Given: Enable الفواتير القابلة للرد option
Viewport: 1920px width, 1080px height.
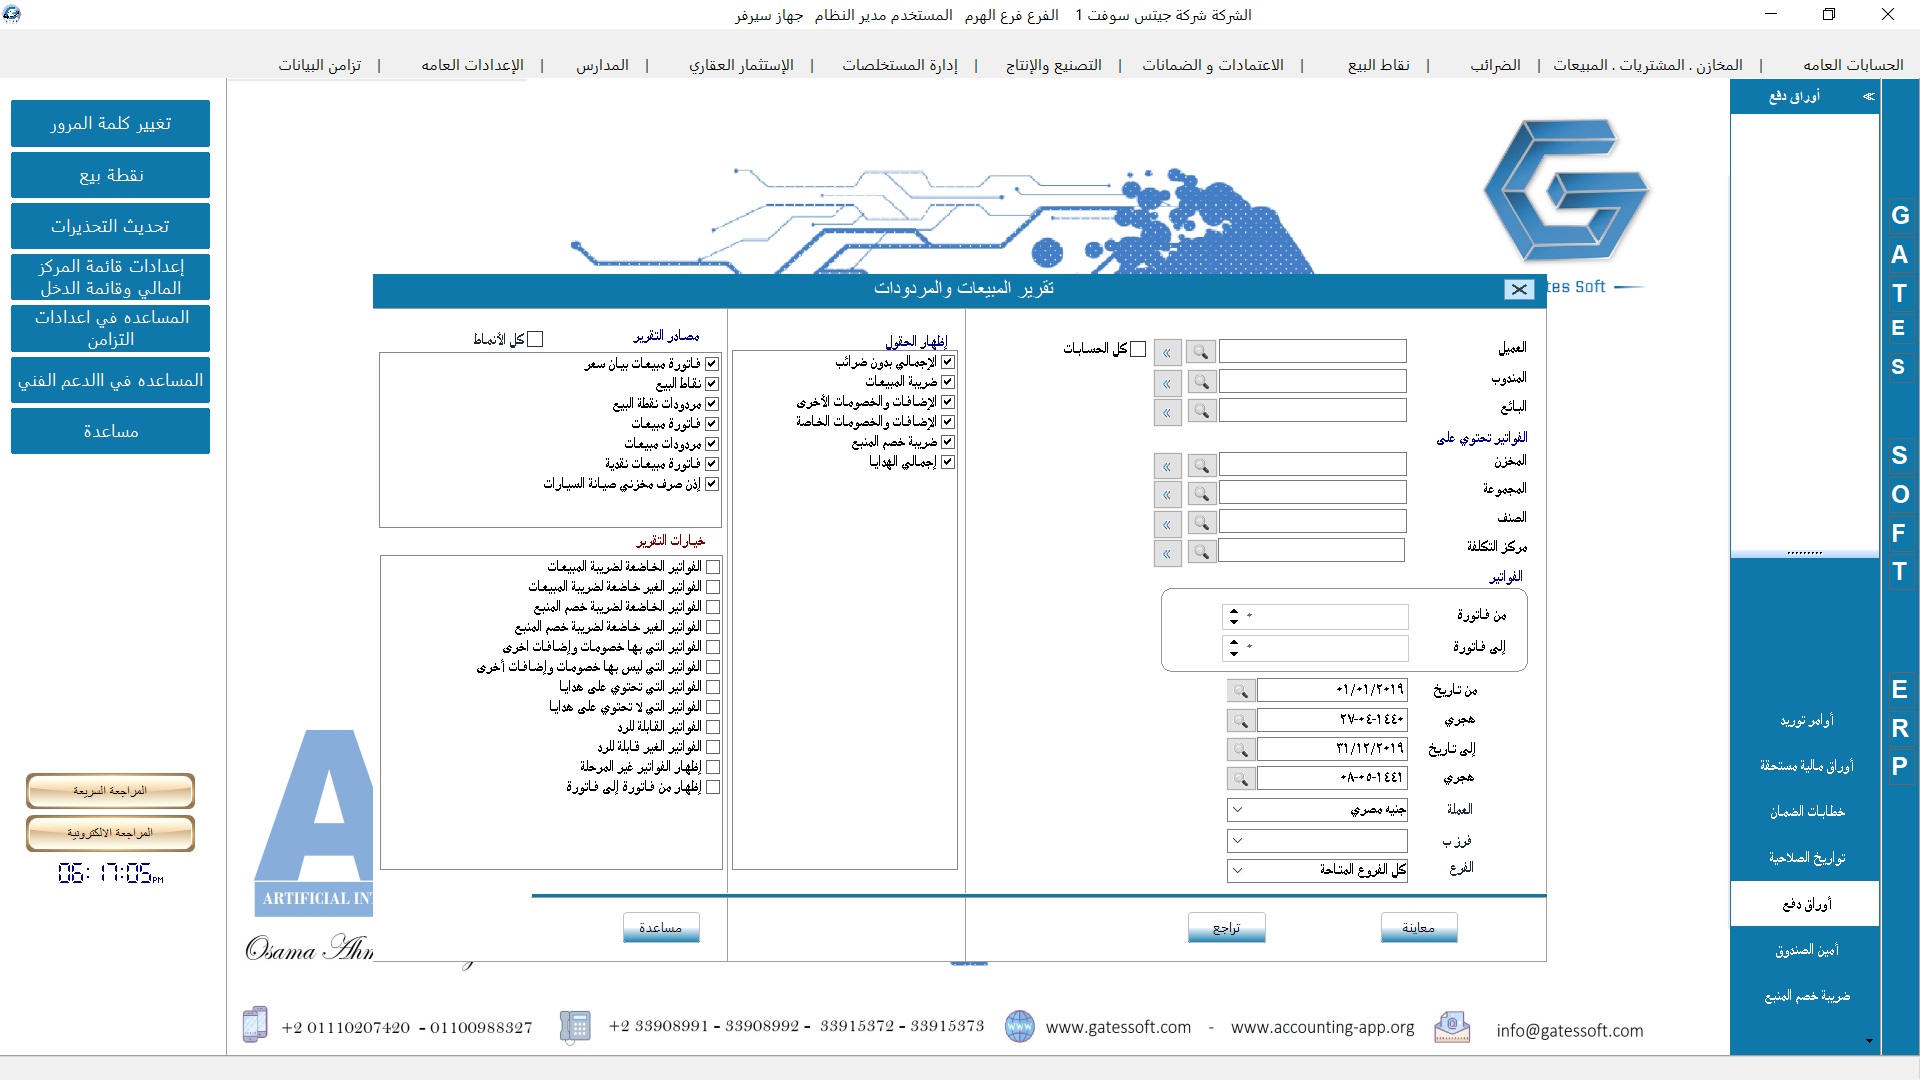Looking at the screenshot, I should pyautogui.click(x=712, y=727).
